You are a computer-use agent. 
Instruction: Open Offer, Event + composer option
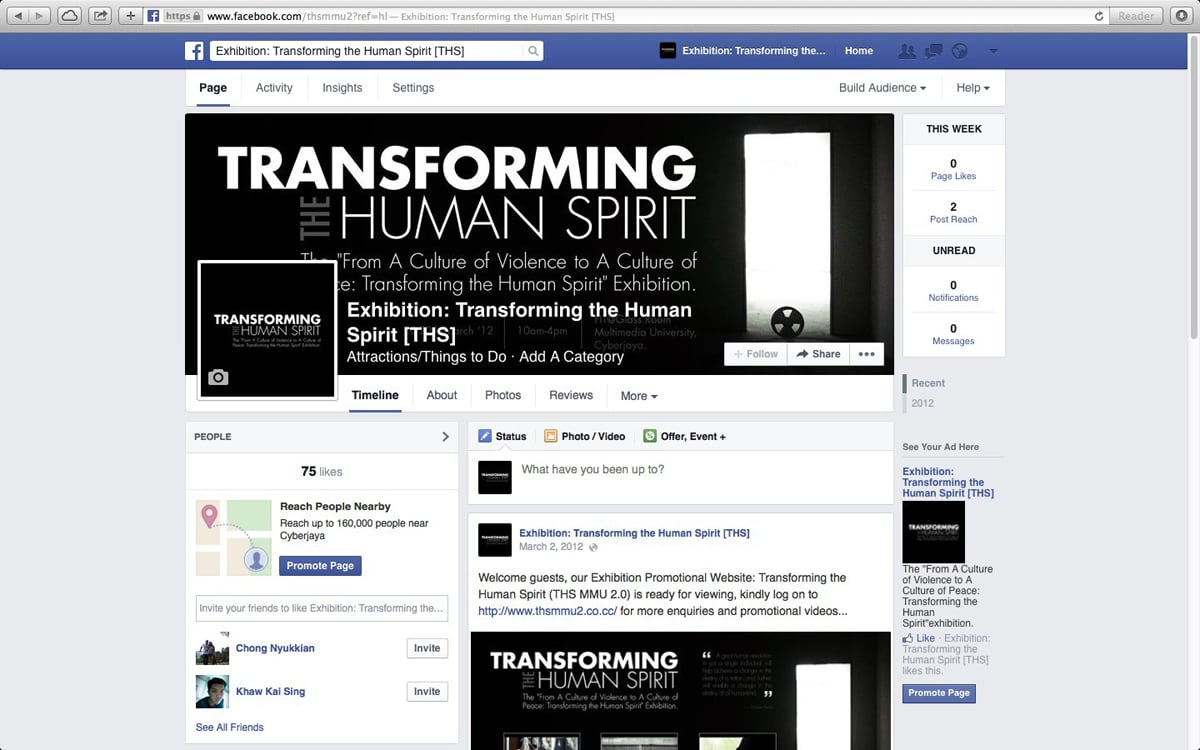[685, 437]
